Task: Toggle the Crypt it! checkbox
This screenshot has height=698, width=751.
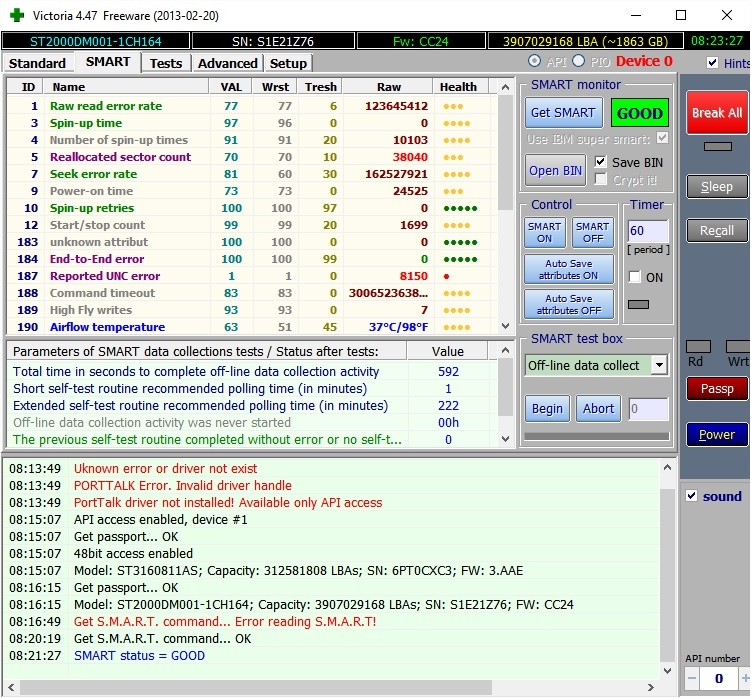Action: [x=600, y=180]
